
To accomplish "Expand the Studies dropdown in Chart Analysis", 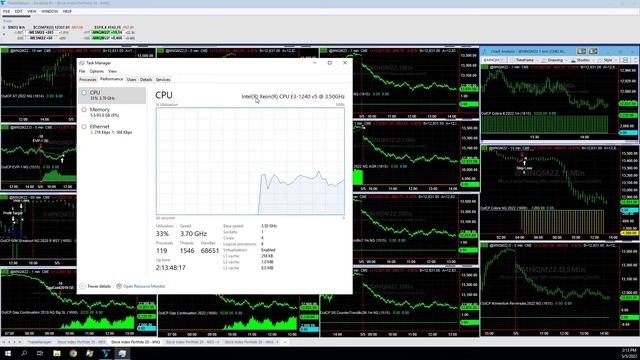I will tap(583, 60).
